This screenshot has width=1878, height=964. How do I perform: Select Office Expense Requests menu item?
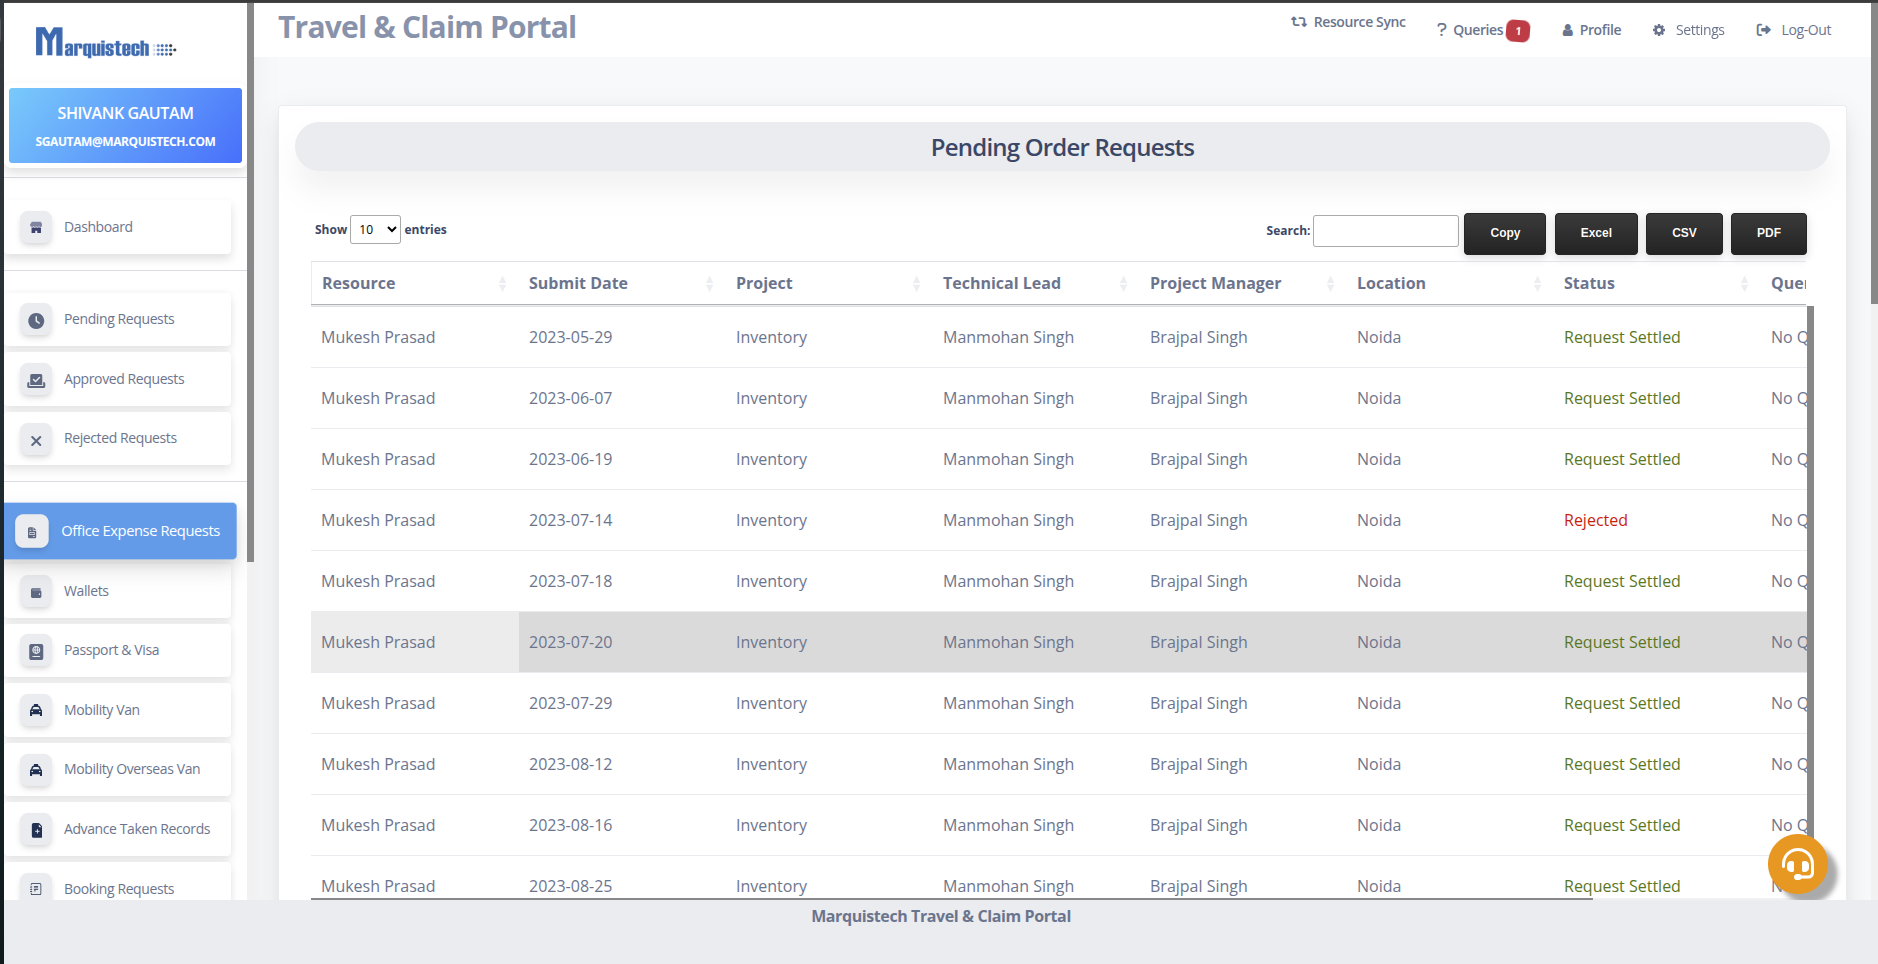tap(140, 531)
